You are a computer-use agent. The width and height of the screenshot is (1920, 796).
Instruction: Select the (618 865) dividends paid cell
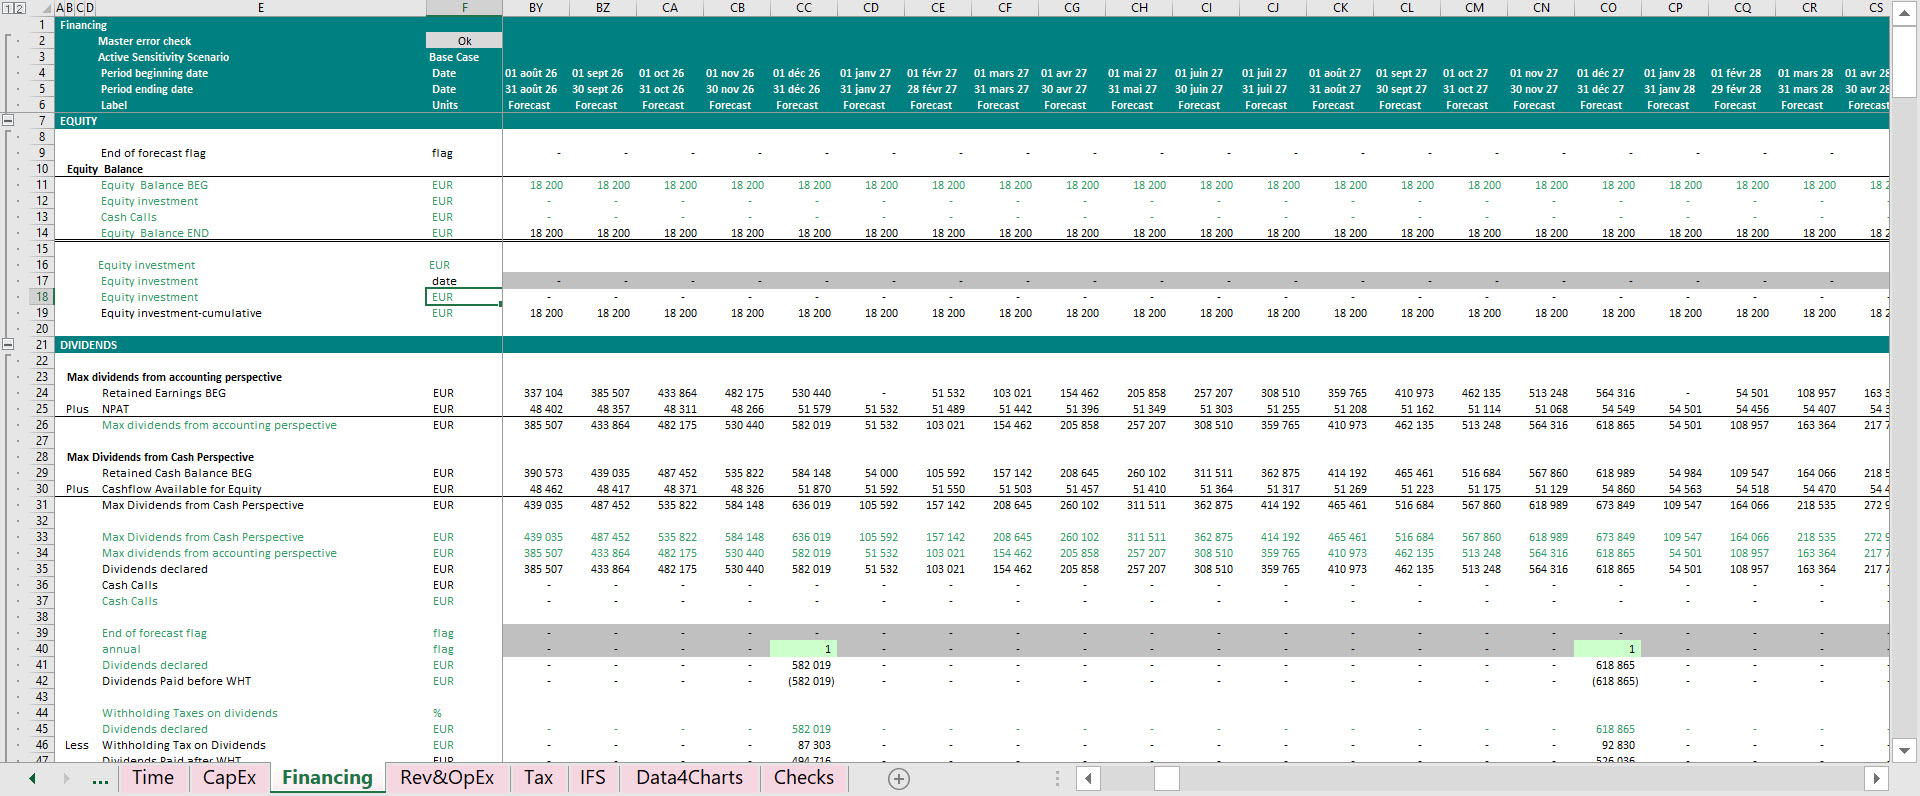[1608, 681]
